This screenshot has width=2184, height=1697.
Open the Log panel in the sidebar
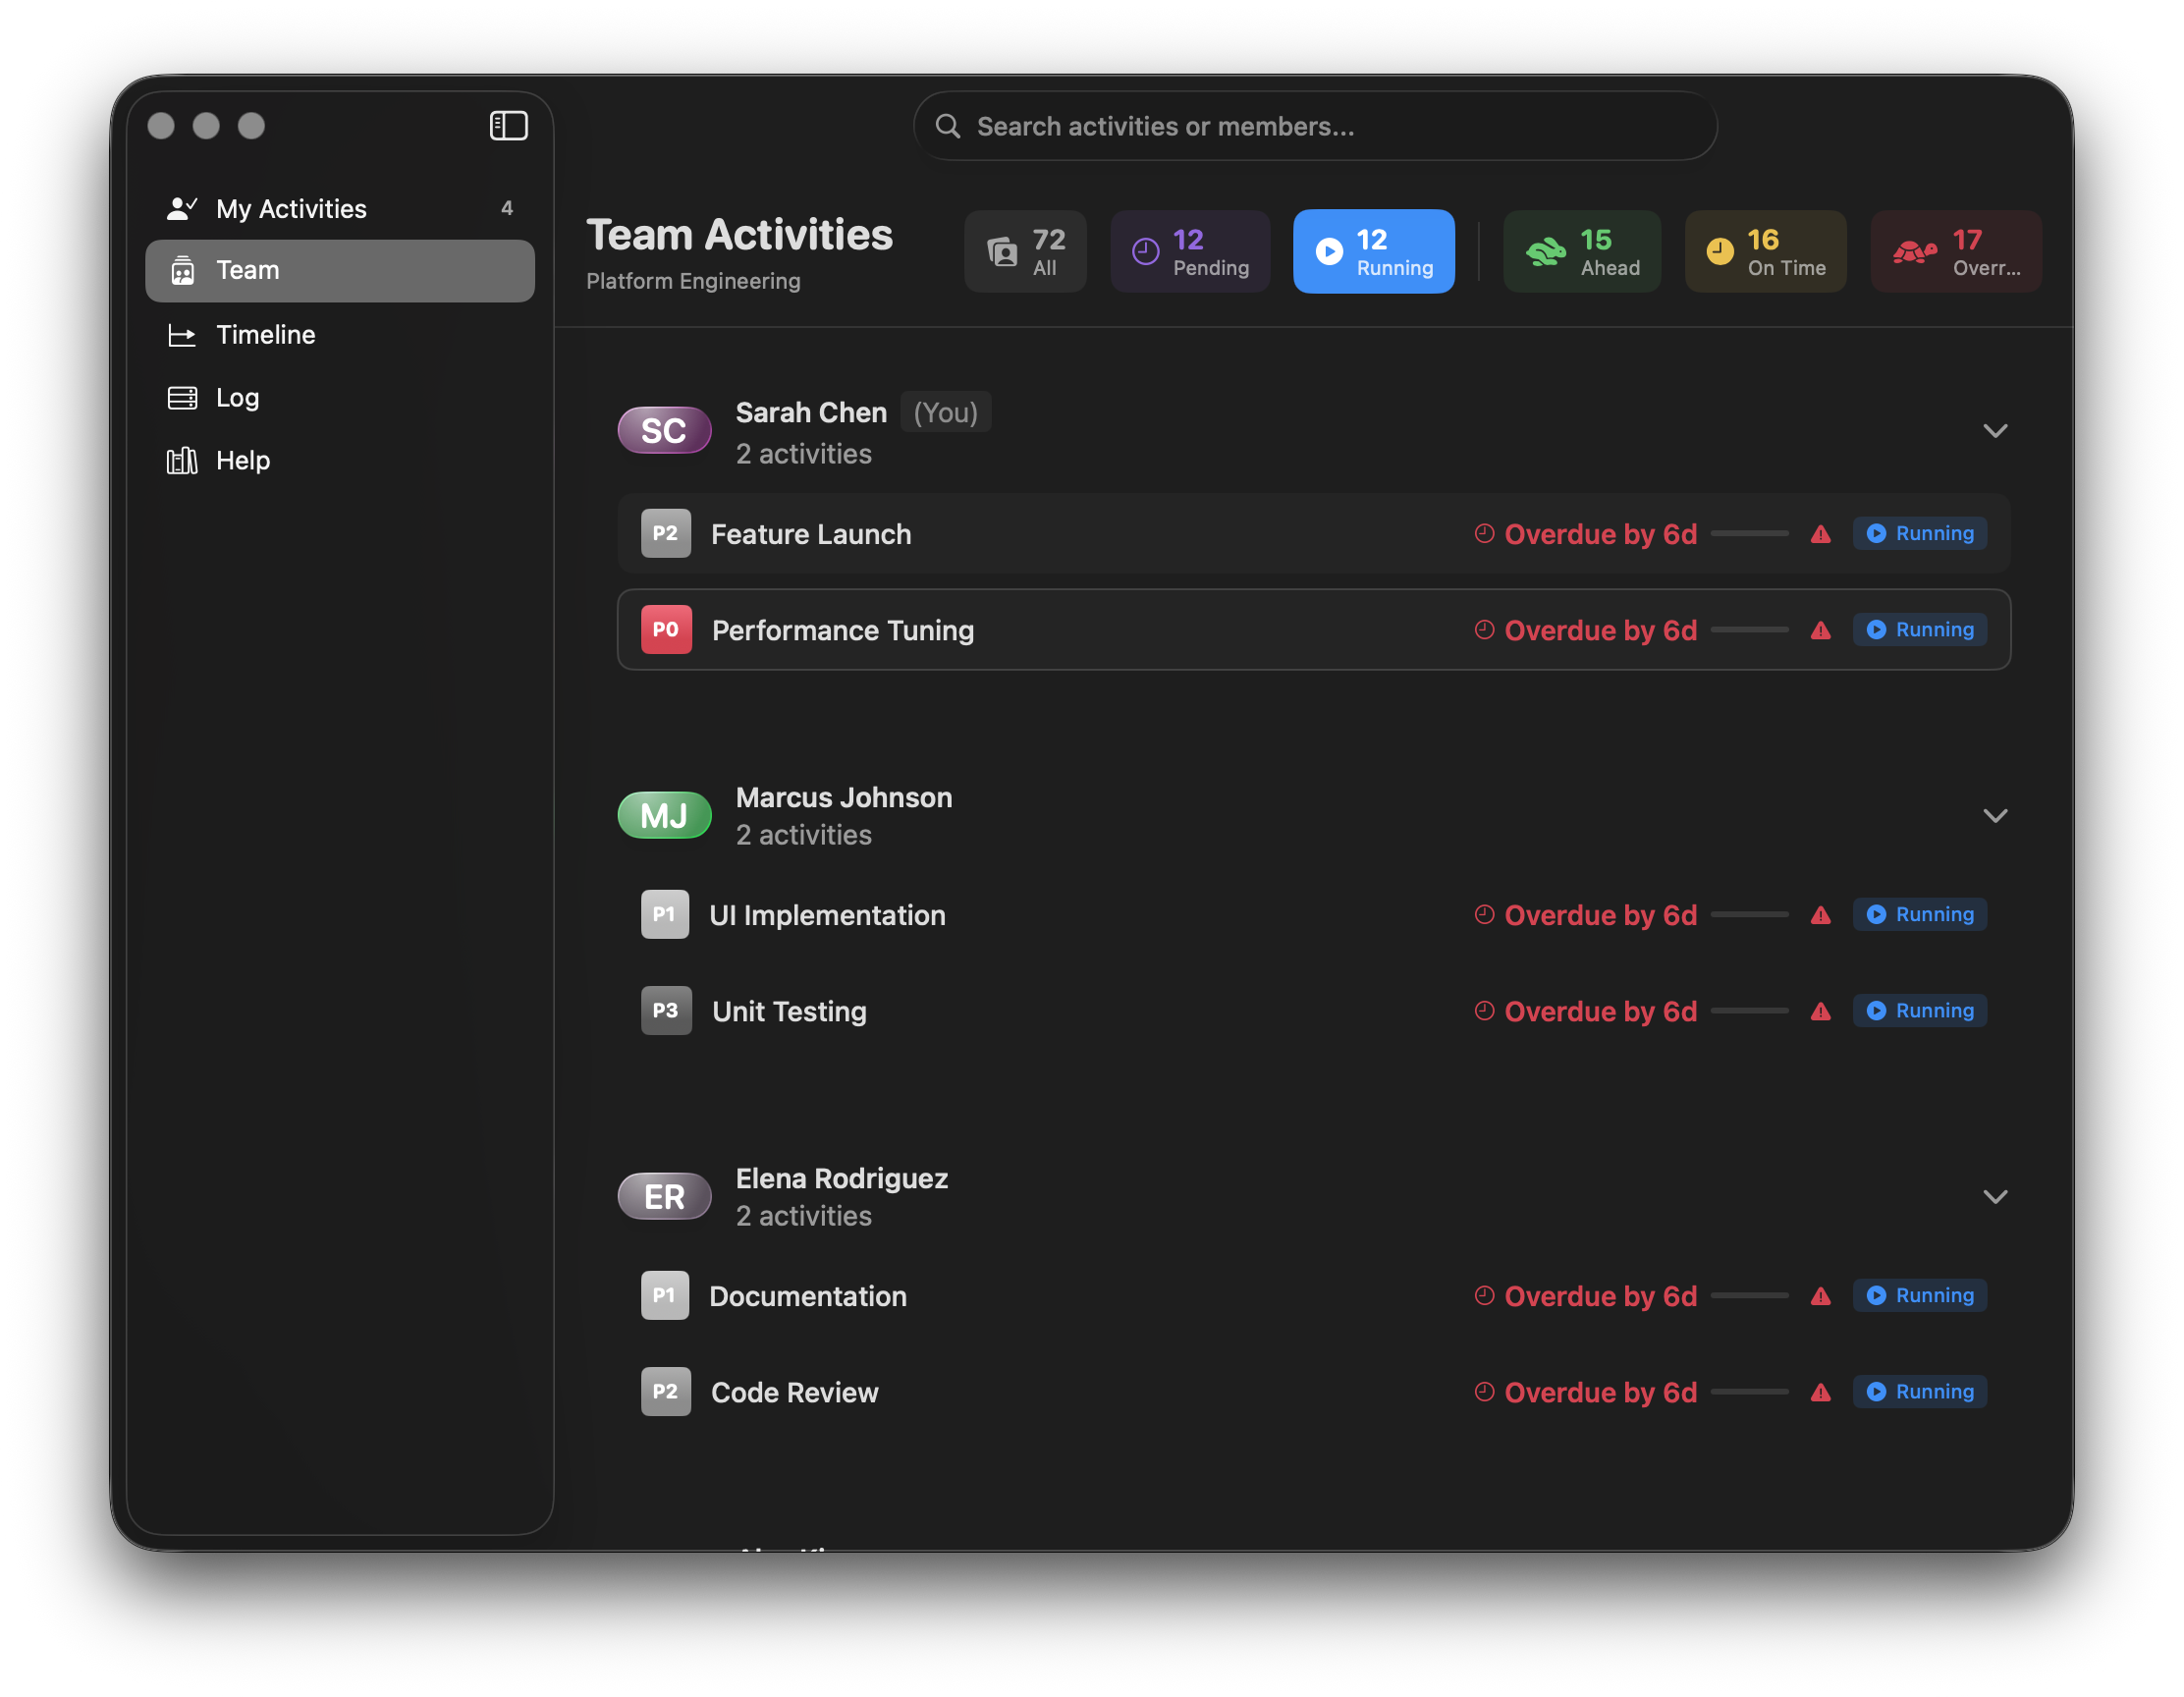coord(238,397)
